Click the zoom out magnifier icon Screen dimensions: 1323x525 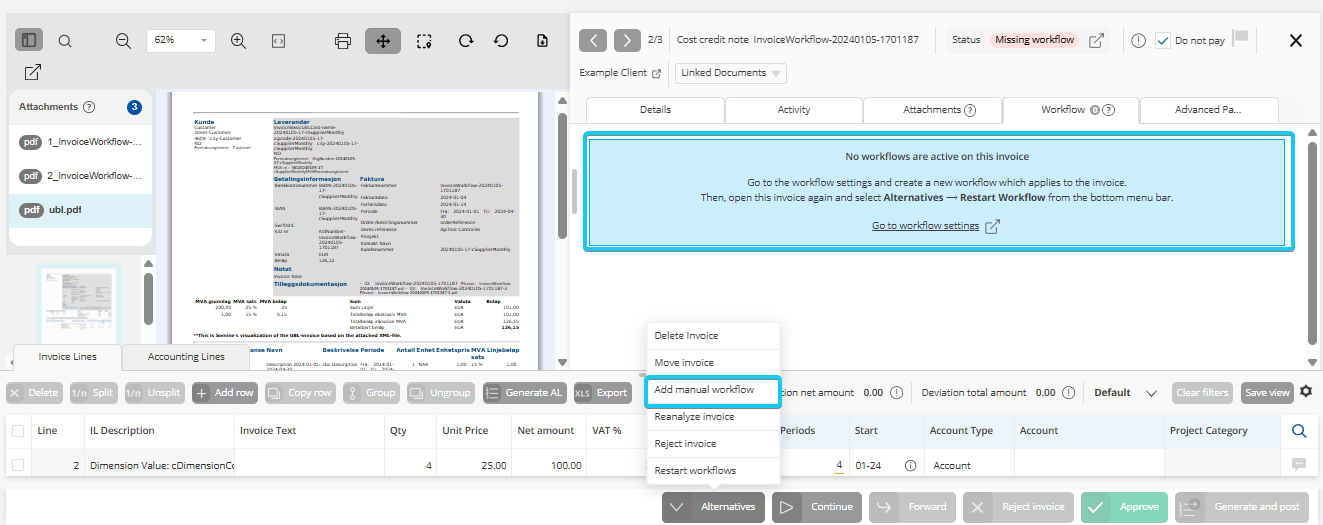[123, 41]
